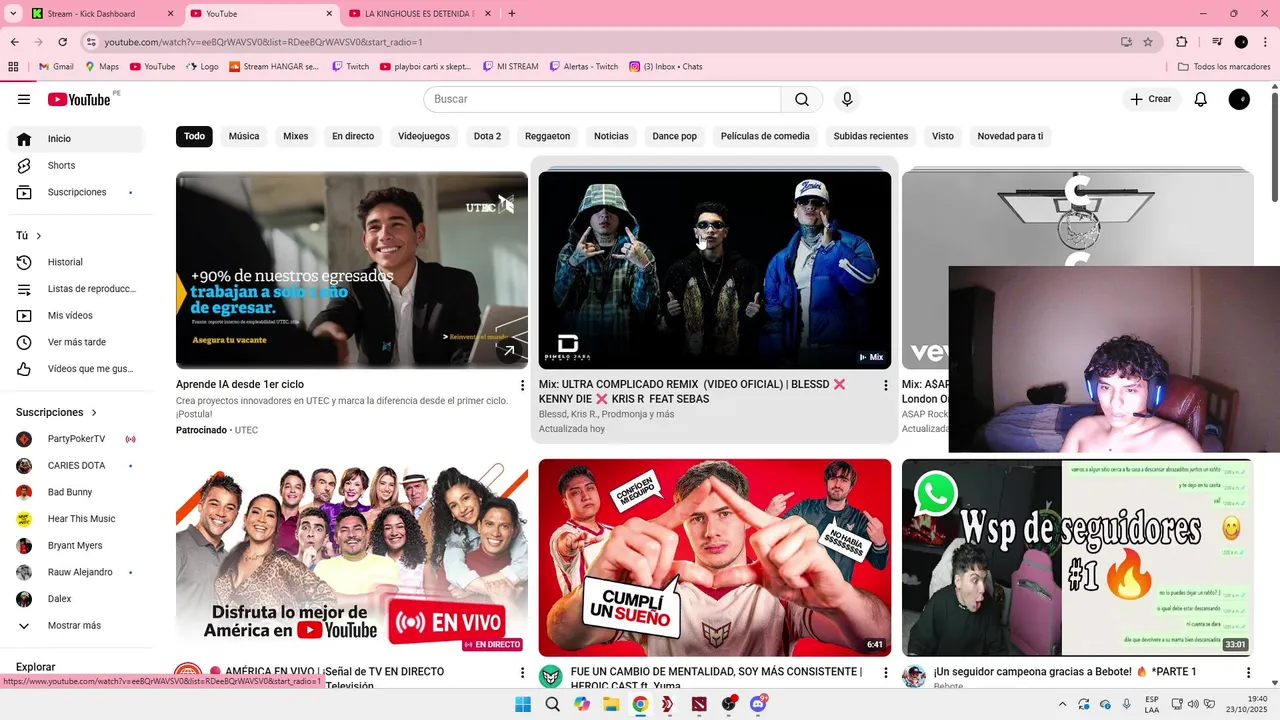This screenshot has width=1280, height=720.
Task: Open the Twitch bookmark
Action: (x=350, y=67)
